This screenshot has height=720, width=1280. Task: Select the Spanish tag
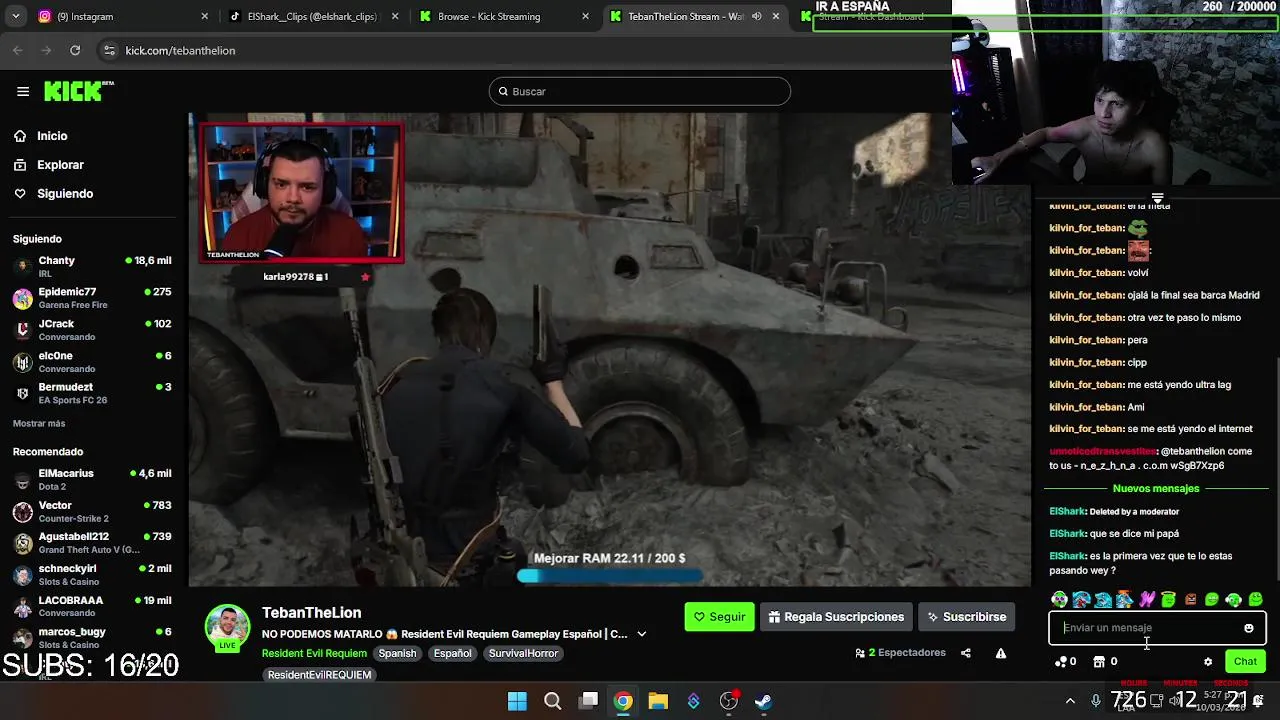coord(397,653)
